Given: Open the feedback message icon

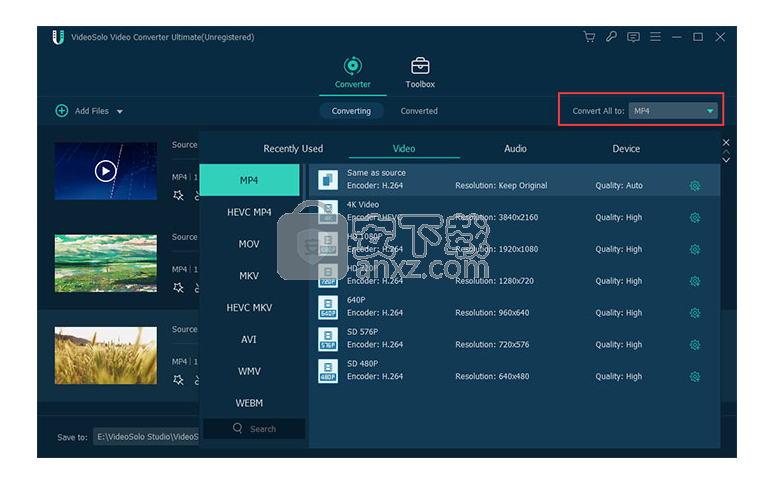Looking at the screenshot, I should [x=633, y=37].
